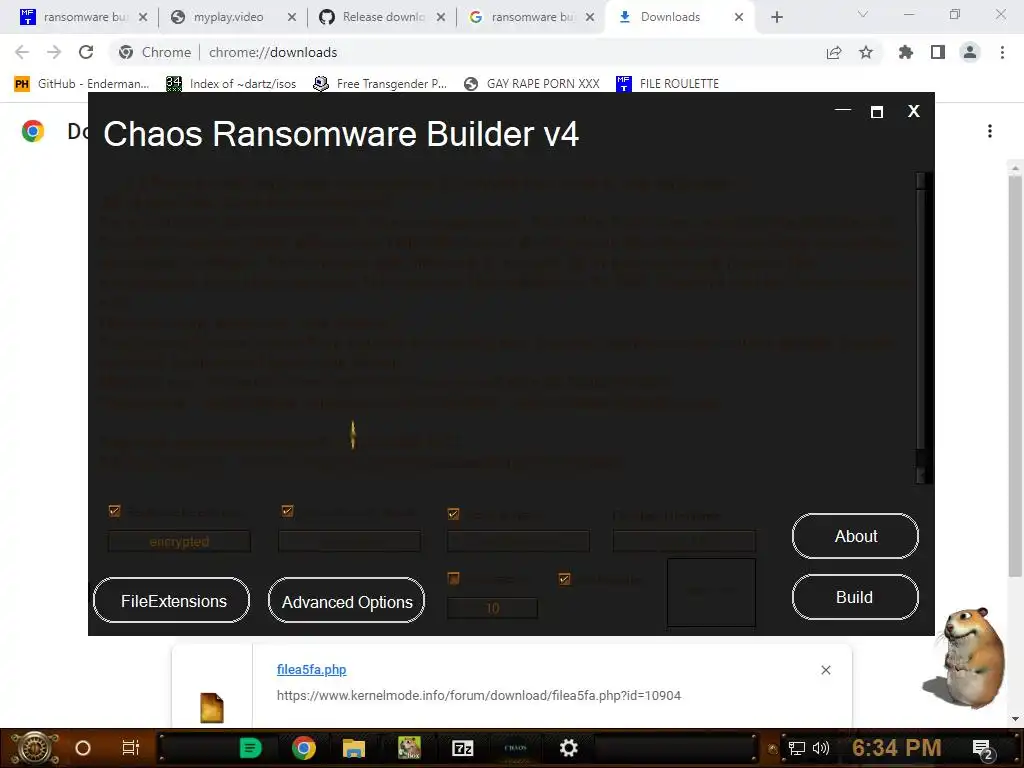1024x768 pixels.
Task: Click the input field containing 10
Action: (x=492, y=608)
